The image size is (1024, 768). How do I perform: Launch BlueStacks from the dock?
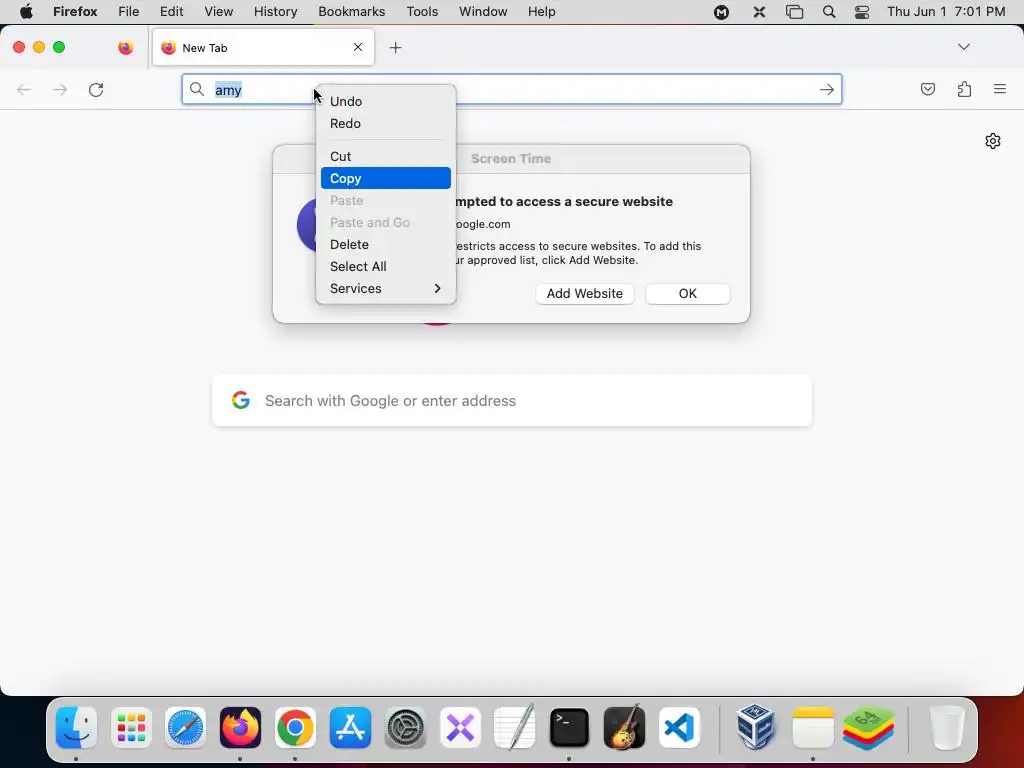click(868, 728)
